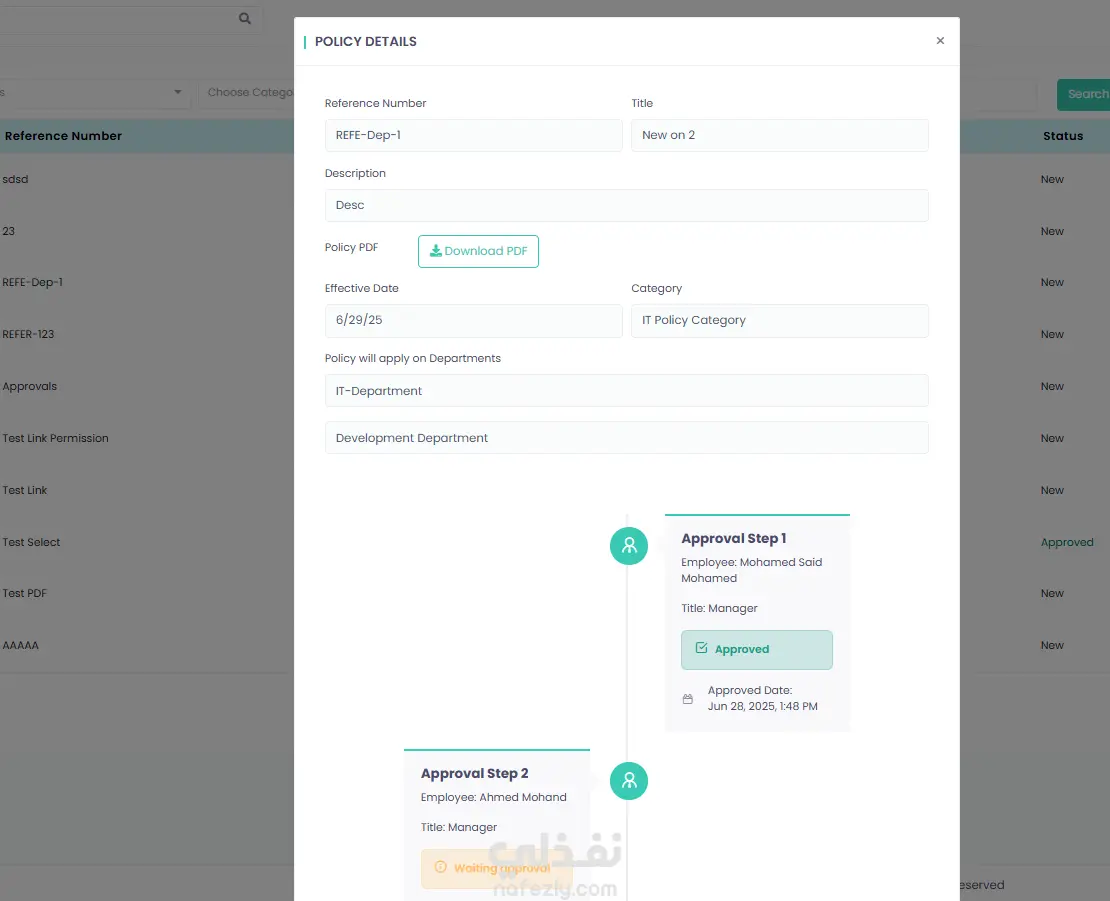Click the POLICY DETAILS title
Image resolution: width=1110 pixels, height=901 pixels.
(365, 42)
